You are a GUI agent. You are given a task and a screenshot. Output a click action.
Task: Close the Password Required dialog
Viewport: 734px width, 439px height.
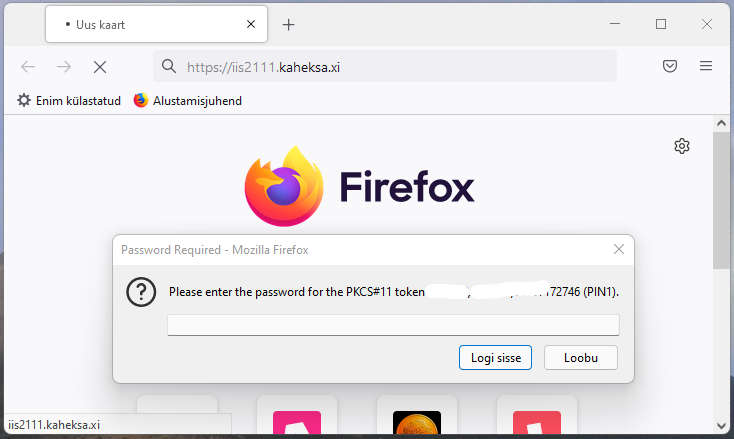point(619,249)
